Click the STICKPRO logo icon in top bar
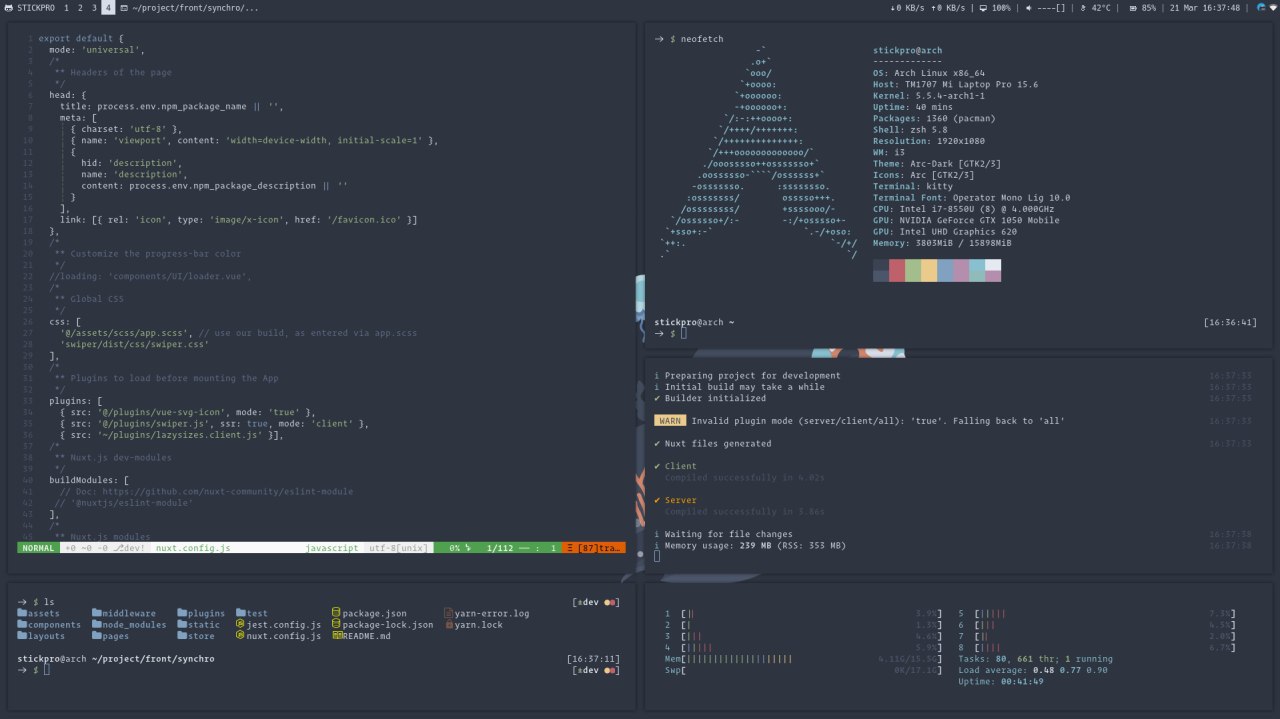 pyautogui.click(x=8, y=7)
